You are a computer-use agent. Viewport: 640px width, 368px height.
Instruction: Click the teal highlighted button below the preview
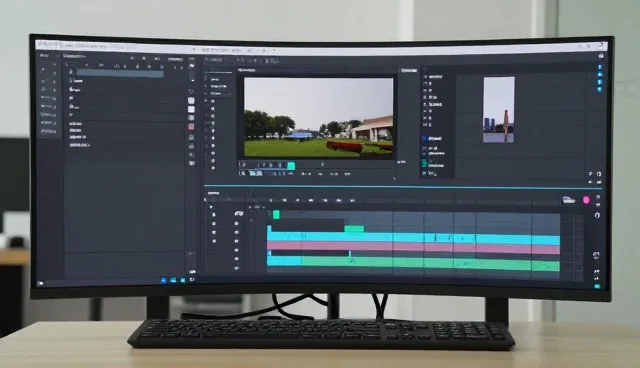291,166
